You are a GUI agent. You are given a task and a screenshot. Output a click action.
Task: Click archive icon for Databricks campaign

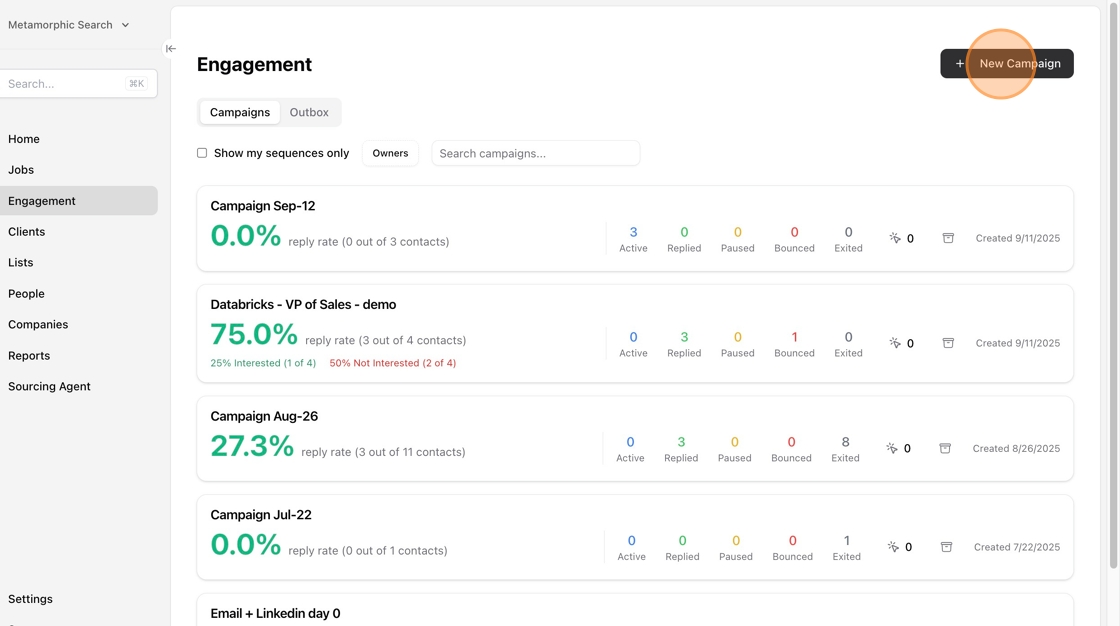click(948, 343)
